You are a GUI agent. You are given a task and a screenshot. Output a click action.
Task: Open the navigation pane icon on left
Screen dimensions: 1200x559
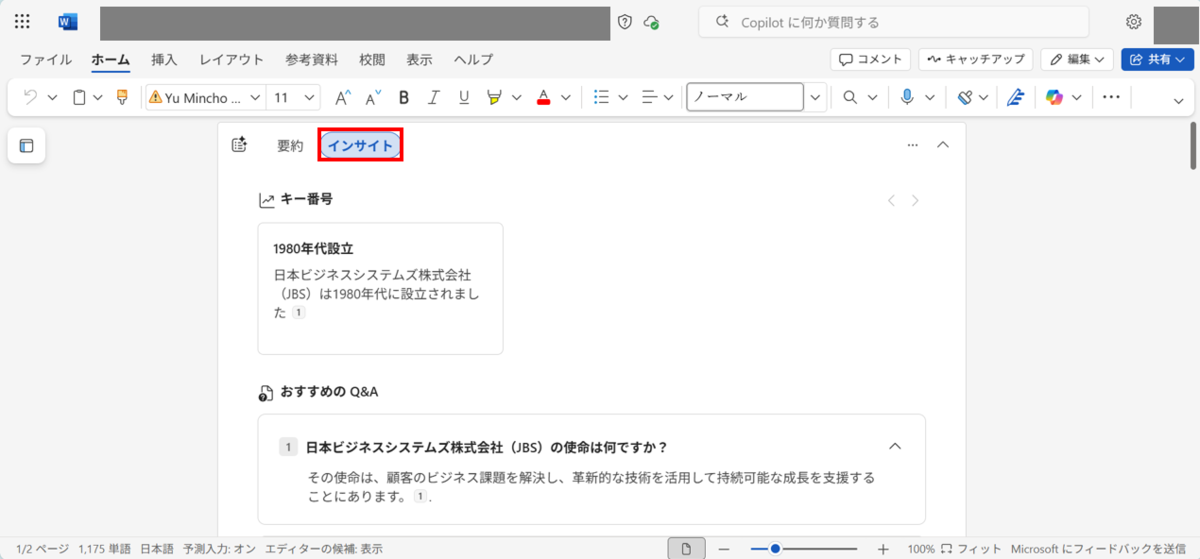point(27,146)
